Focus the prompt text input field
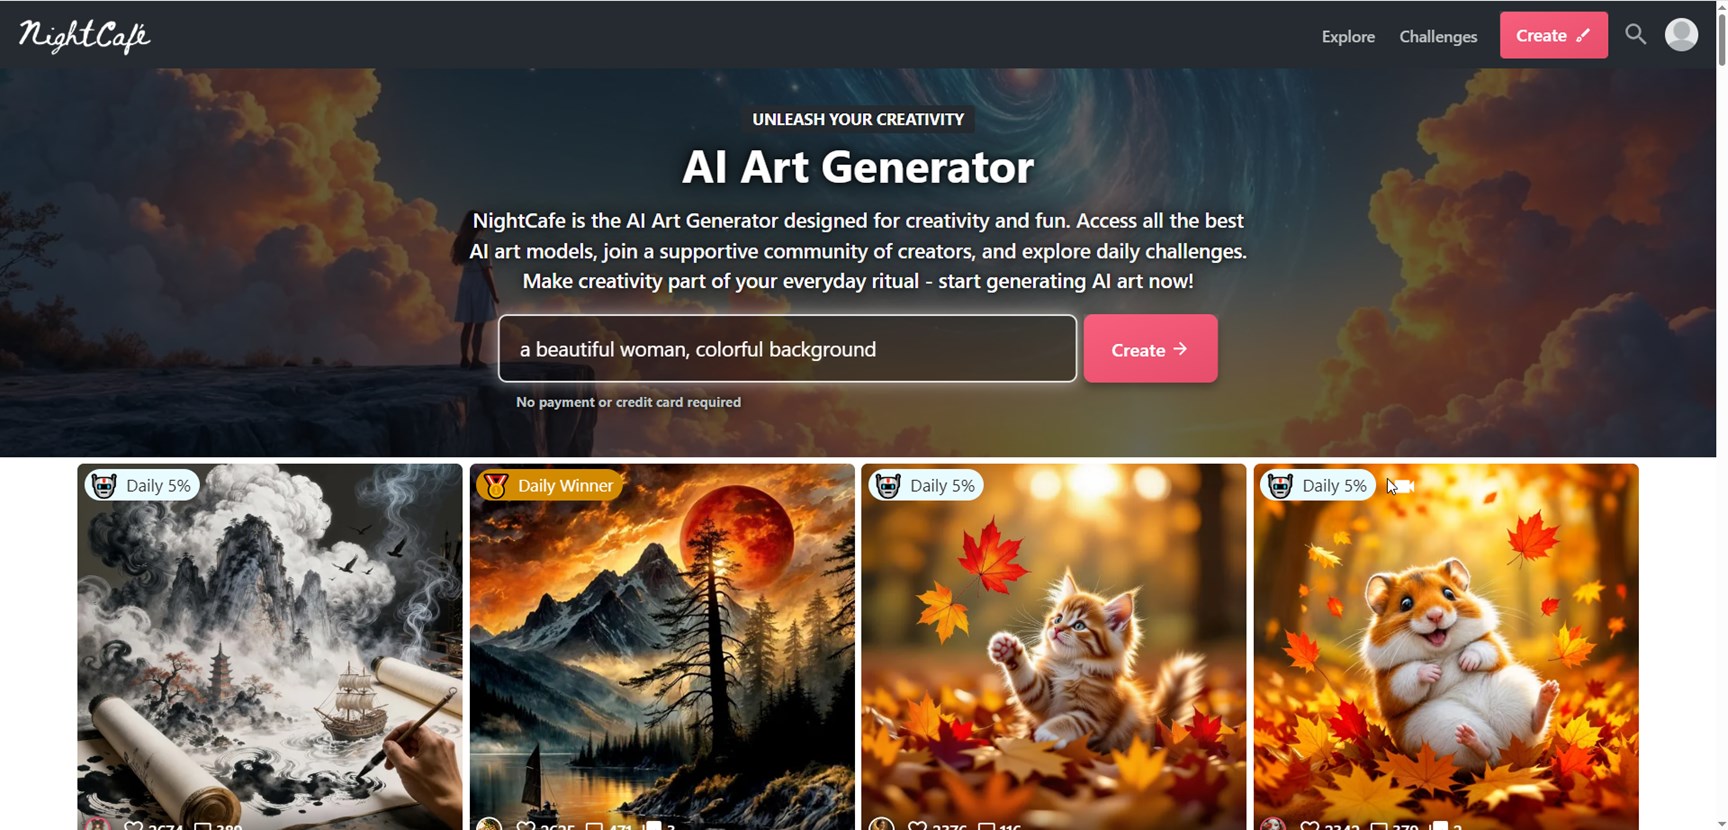 tap(787, 349)
